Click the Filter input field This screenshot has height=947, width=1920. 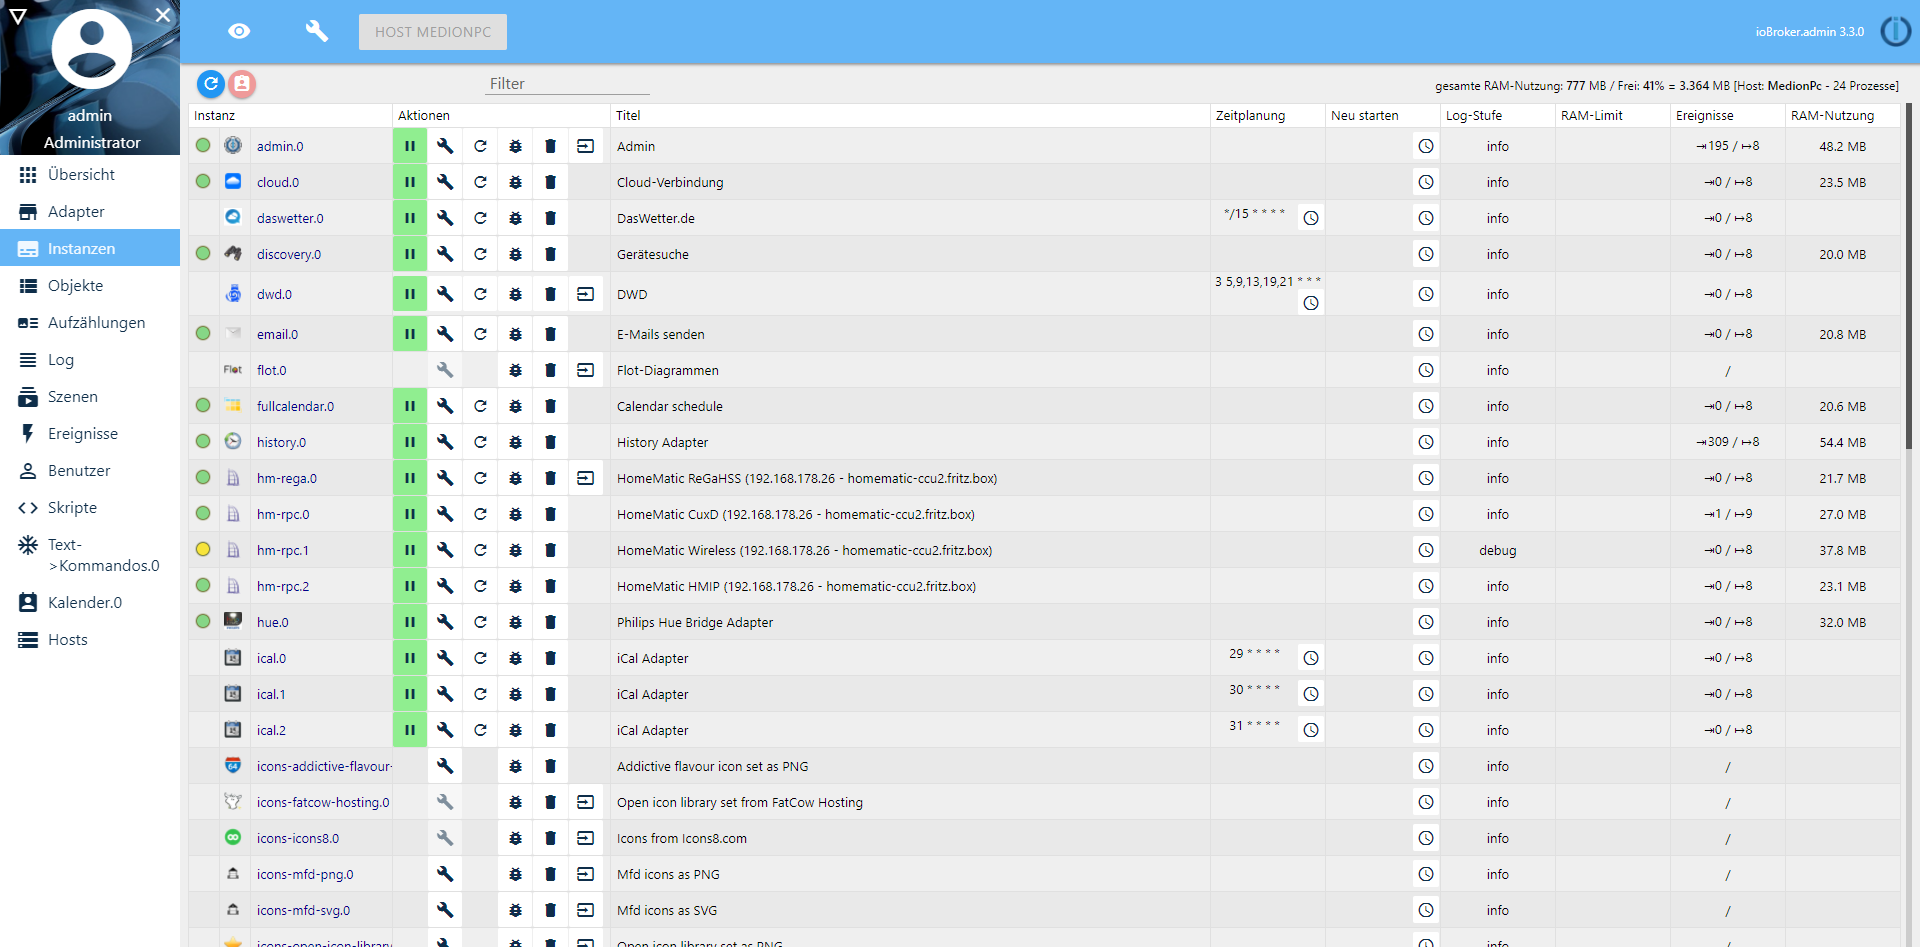(x=567, y=84)
